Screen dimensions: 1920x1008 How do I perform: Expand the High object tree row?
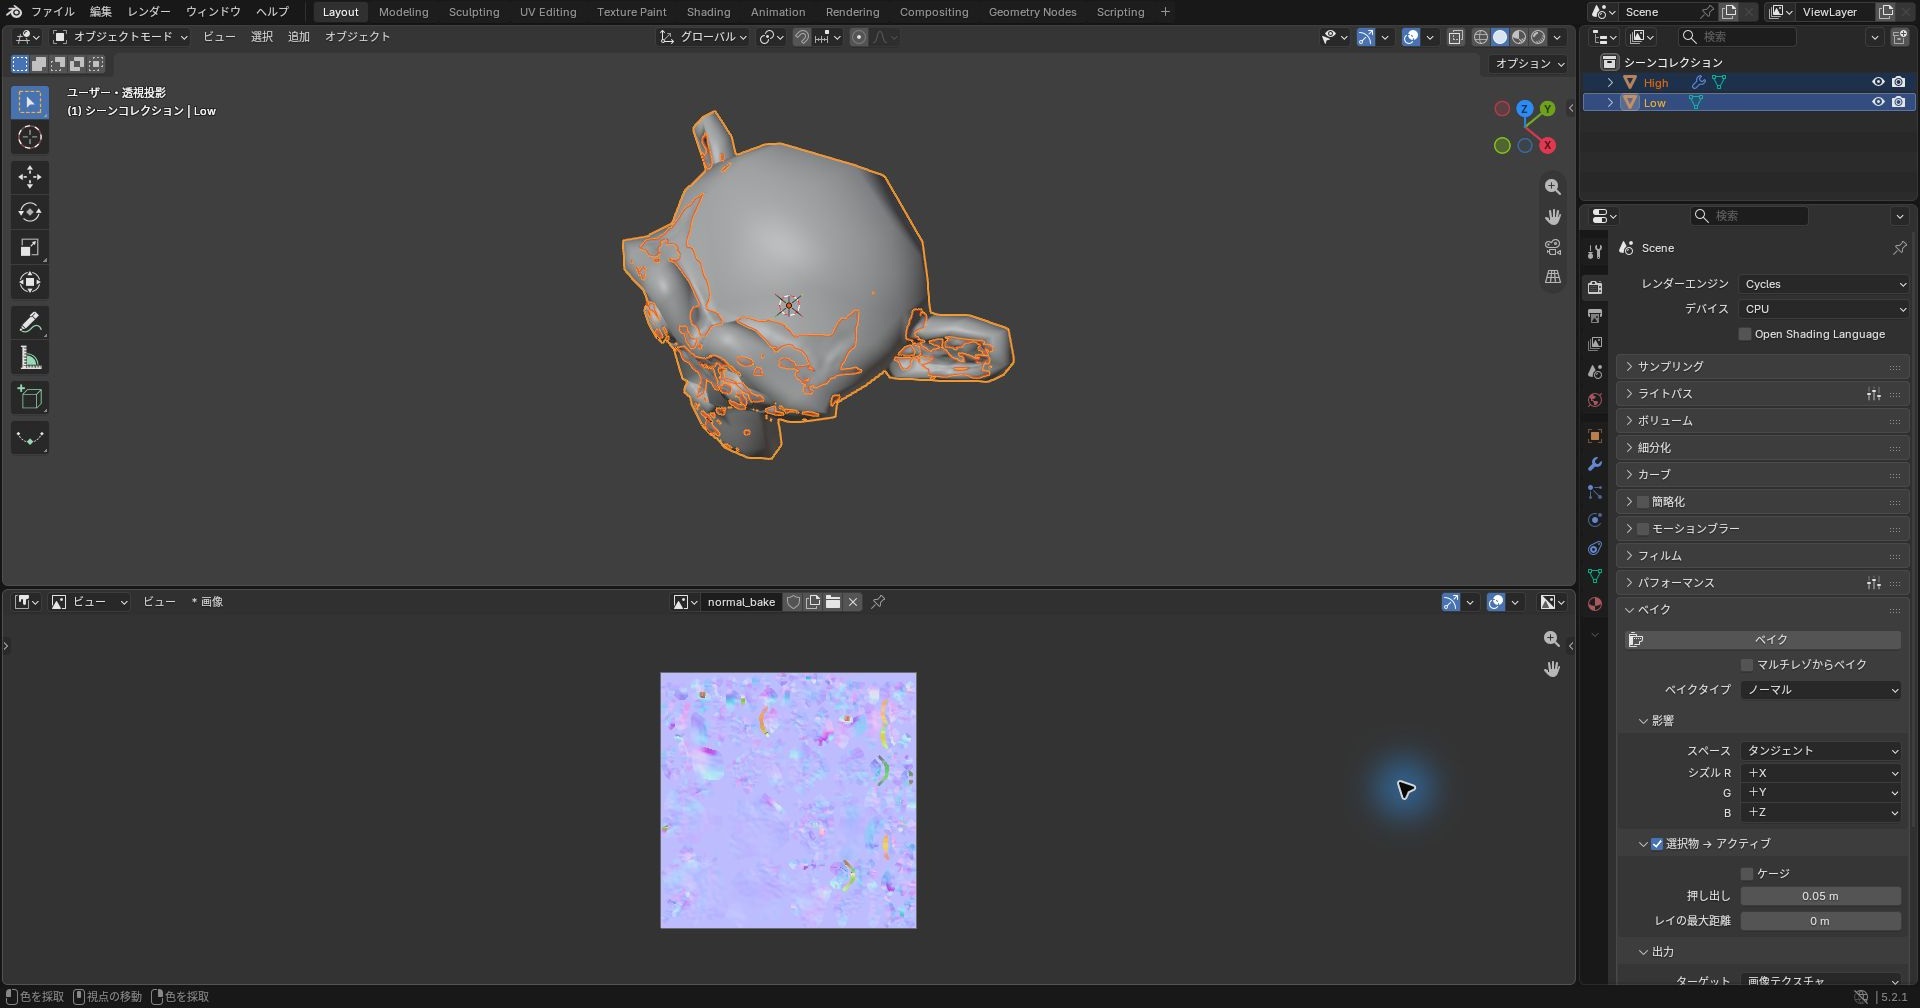tap(1610, 83)
